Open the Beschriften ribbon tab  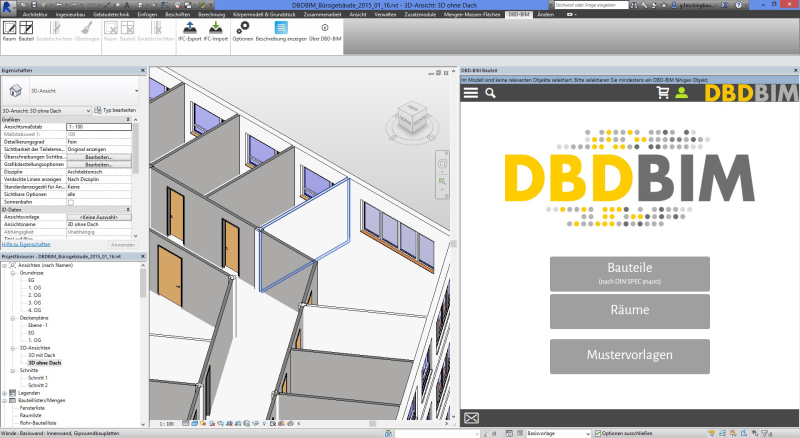coord(178,15)
